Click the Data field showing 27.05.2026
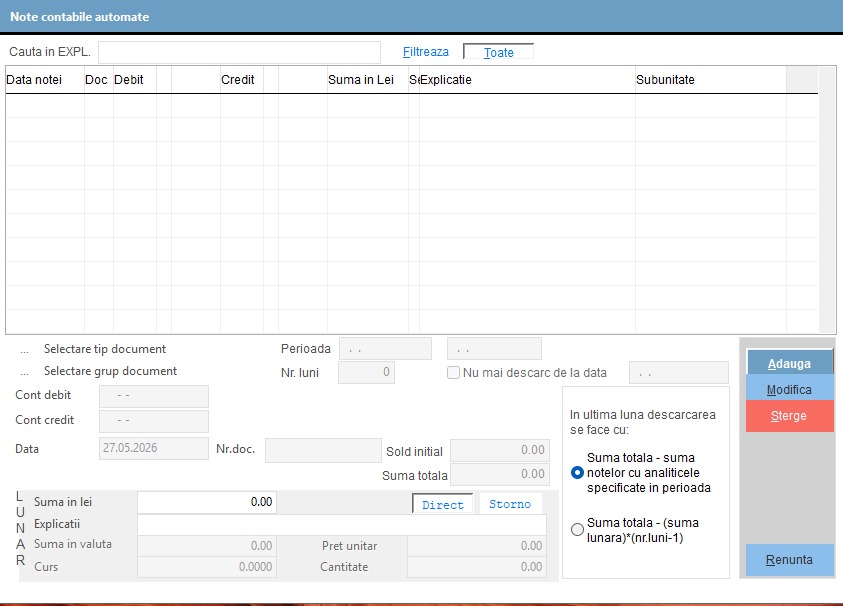Screen dimensions: 843x606 click(x=154, y=448)
